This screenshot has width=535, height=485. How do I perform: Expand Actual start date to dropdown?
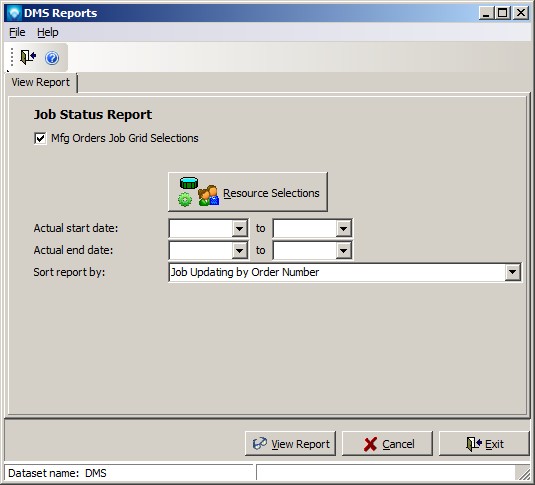(x=343, y=228)
